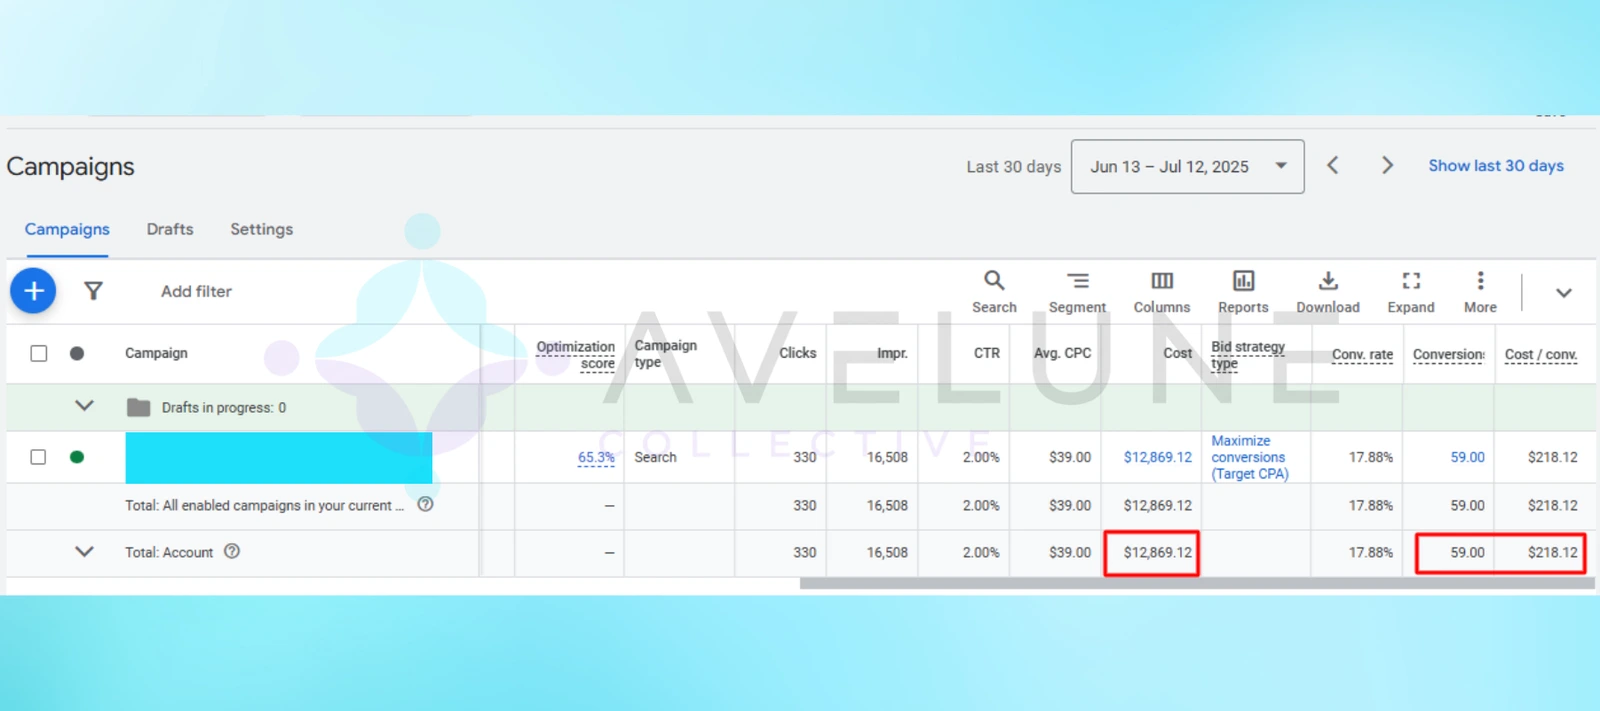Click the gray status header dot
The height and width of the screenshot is (711, 1600).
click(x=77, y=353)
